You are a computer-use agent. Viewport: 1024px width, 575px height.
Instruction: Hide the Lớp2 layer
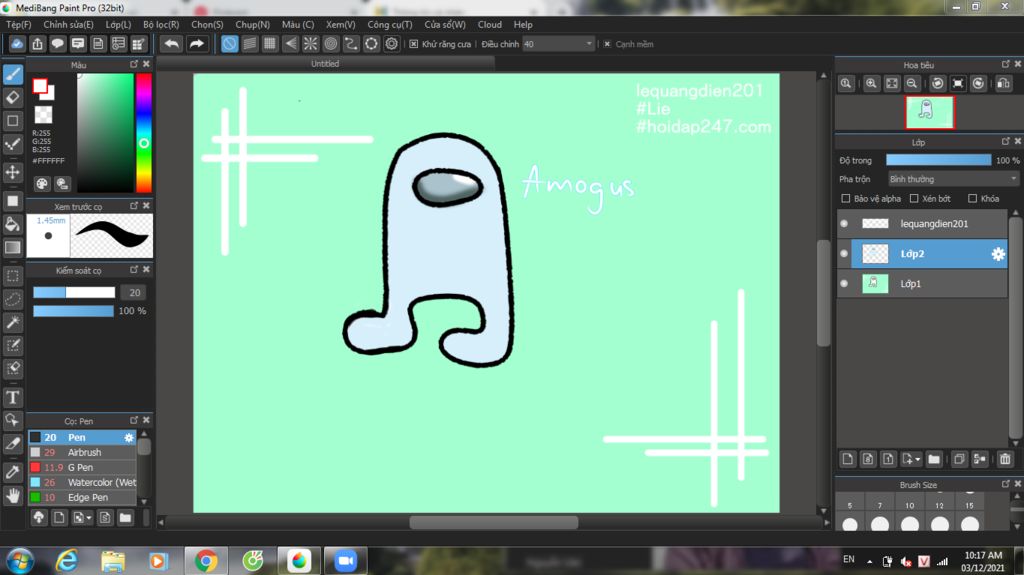pos(844,254)
